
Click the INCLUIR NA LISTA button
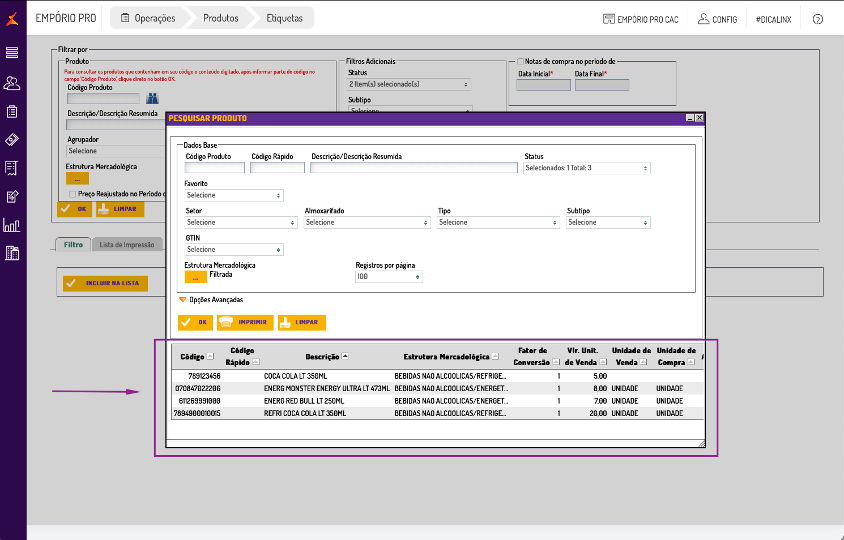[105, 284]
